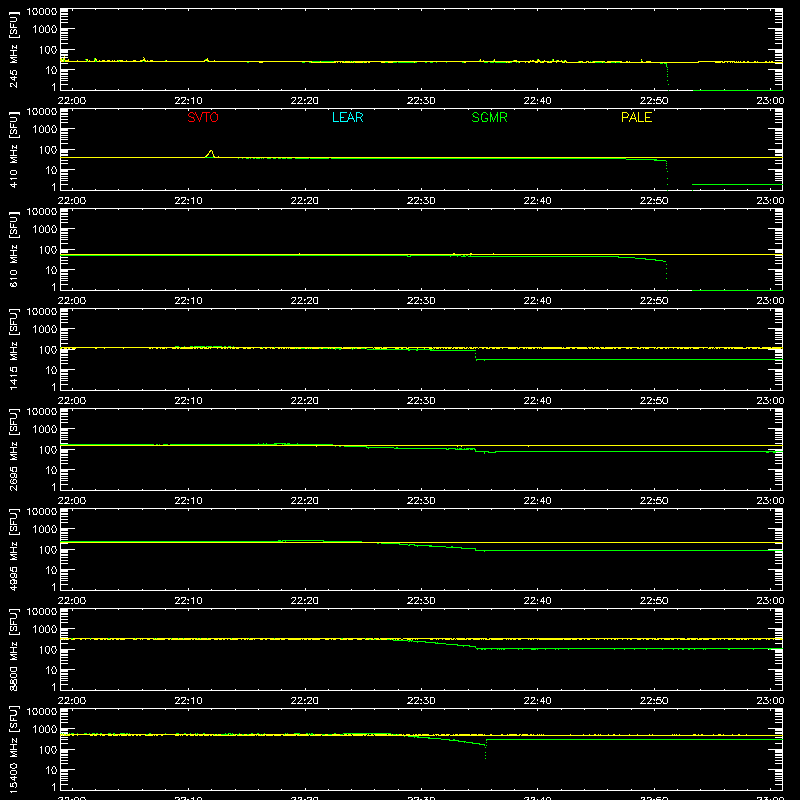This screenshot has width=800, height=800.
Task: Click 22:50 tick label under 1415 MHz plot
Action: point(654,401)
